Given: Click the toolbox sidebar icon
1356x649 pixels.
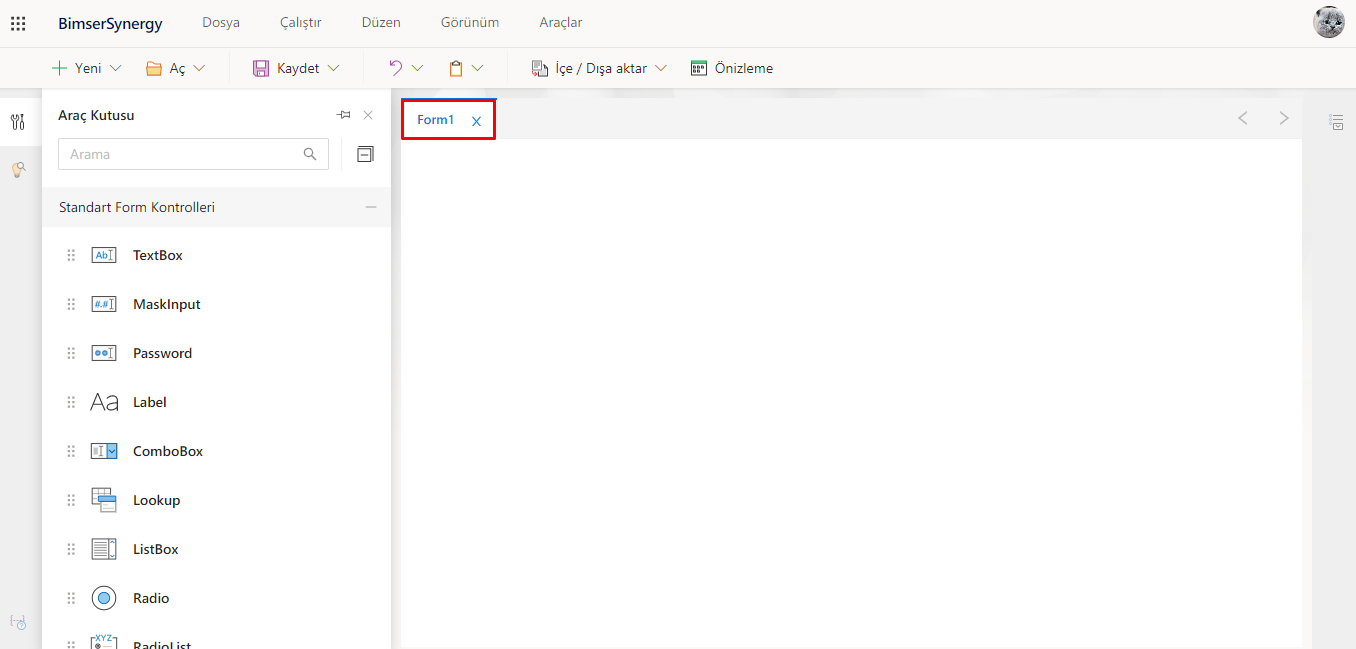Looking at the screenshot, I should point(18,122).
